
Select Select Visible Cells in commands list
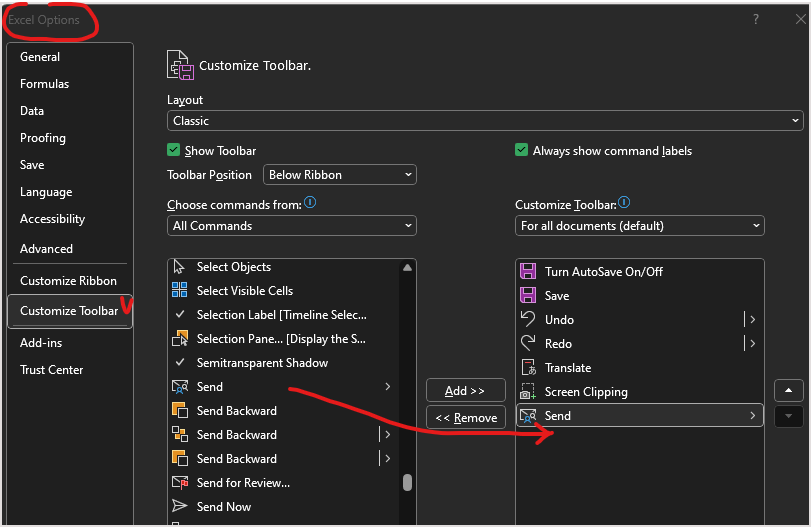(284, 291)
